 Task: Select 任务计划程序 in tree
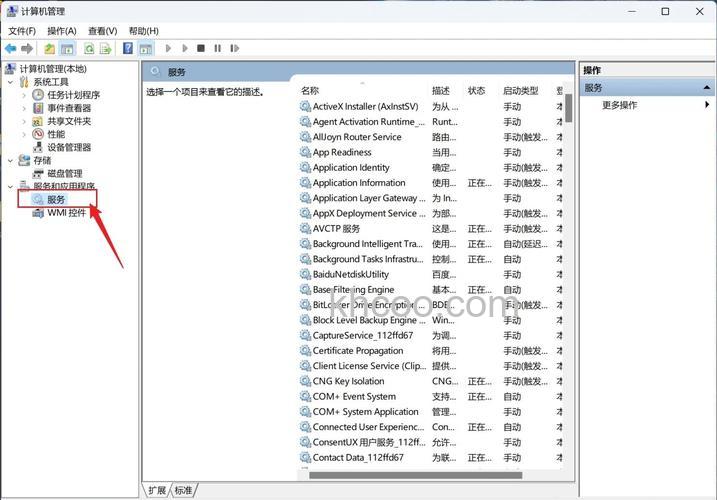point(73,95)
